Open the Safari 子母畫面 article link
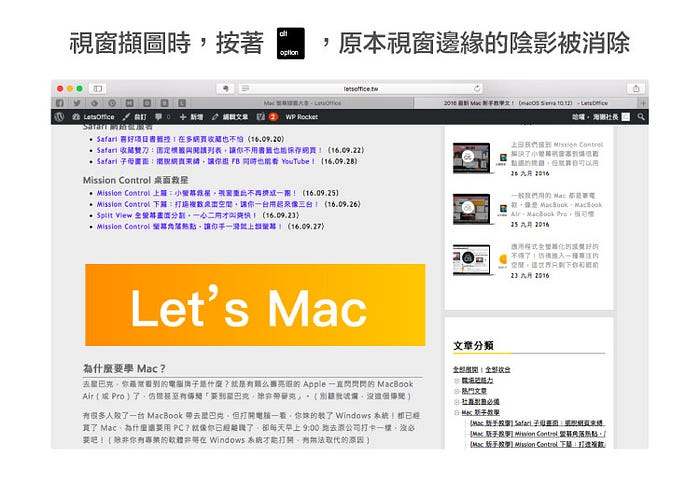 (206, 162)
